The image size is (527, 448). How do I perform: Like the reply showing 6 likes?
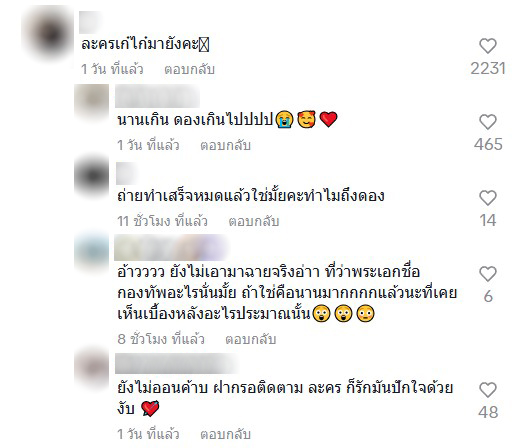[488, 274]
